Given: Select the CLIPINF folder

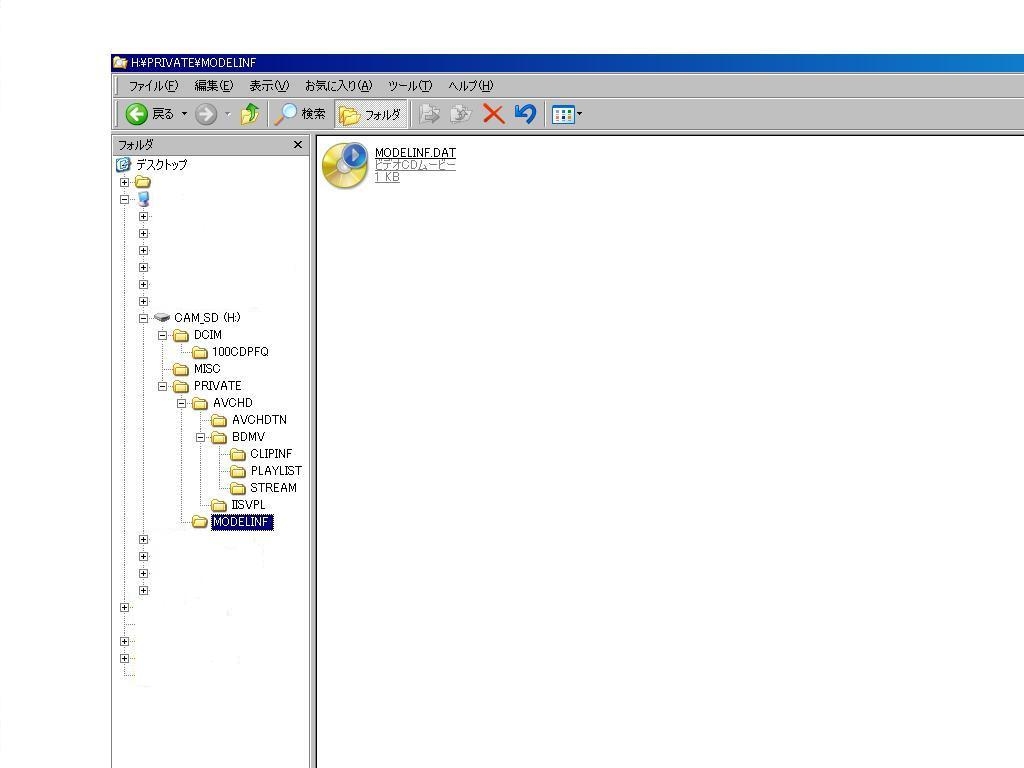Looking at the screenshot, I should click(x=271, y=454).
